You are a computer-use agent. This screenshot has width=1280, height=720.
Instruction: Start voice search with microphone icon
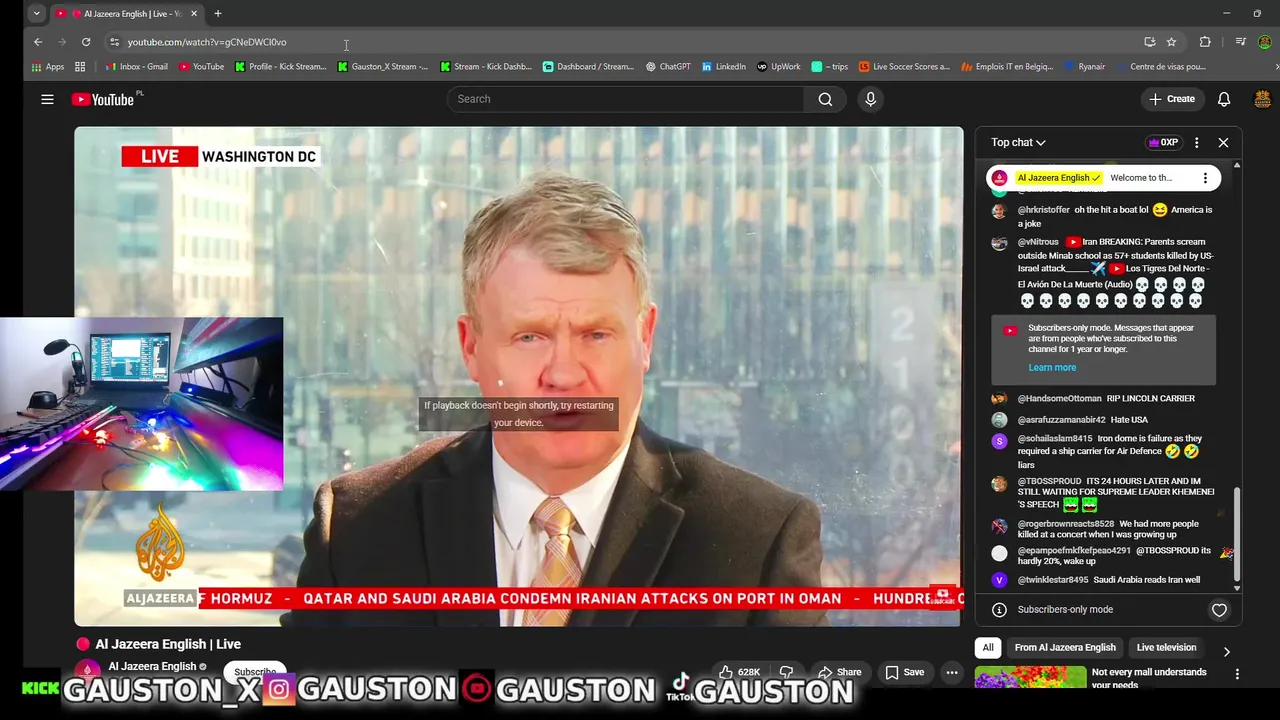pyautogui.click(x=870, y=99)
